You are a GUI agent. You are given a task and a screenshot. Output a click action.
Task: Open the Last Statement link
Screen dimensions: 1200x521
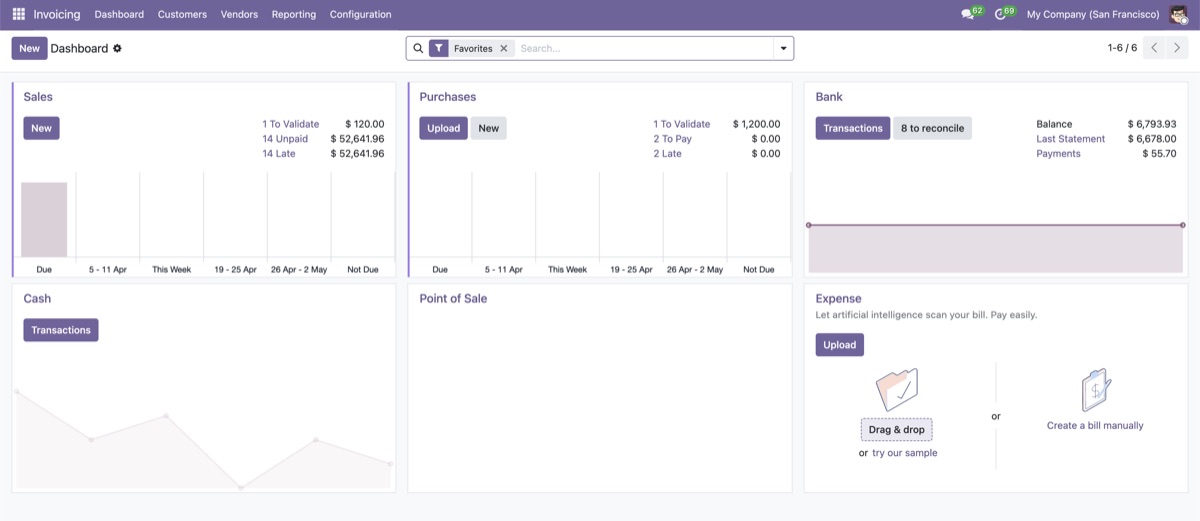pyautogui.click(x=1071, y=139)
